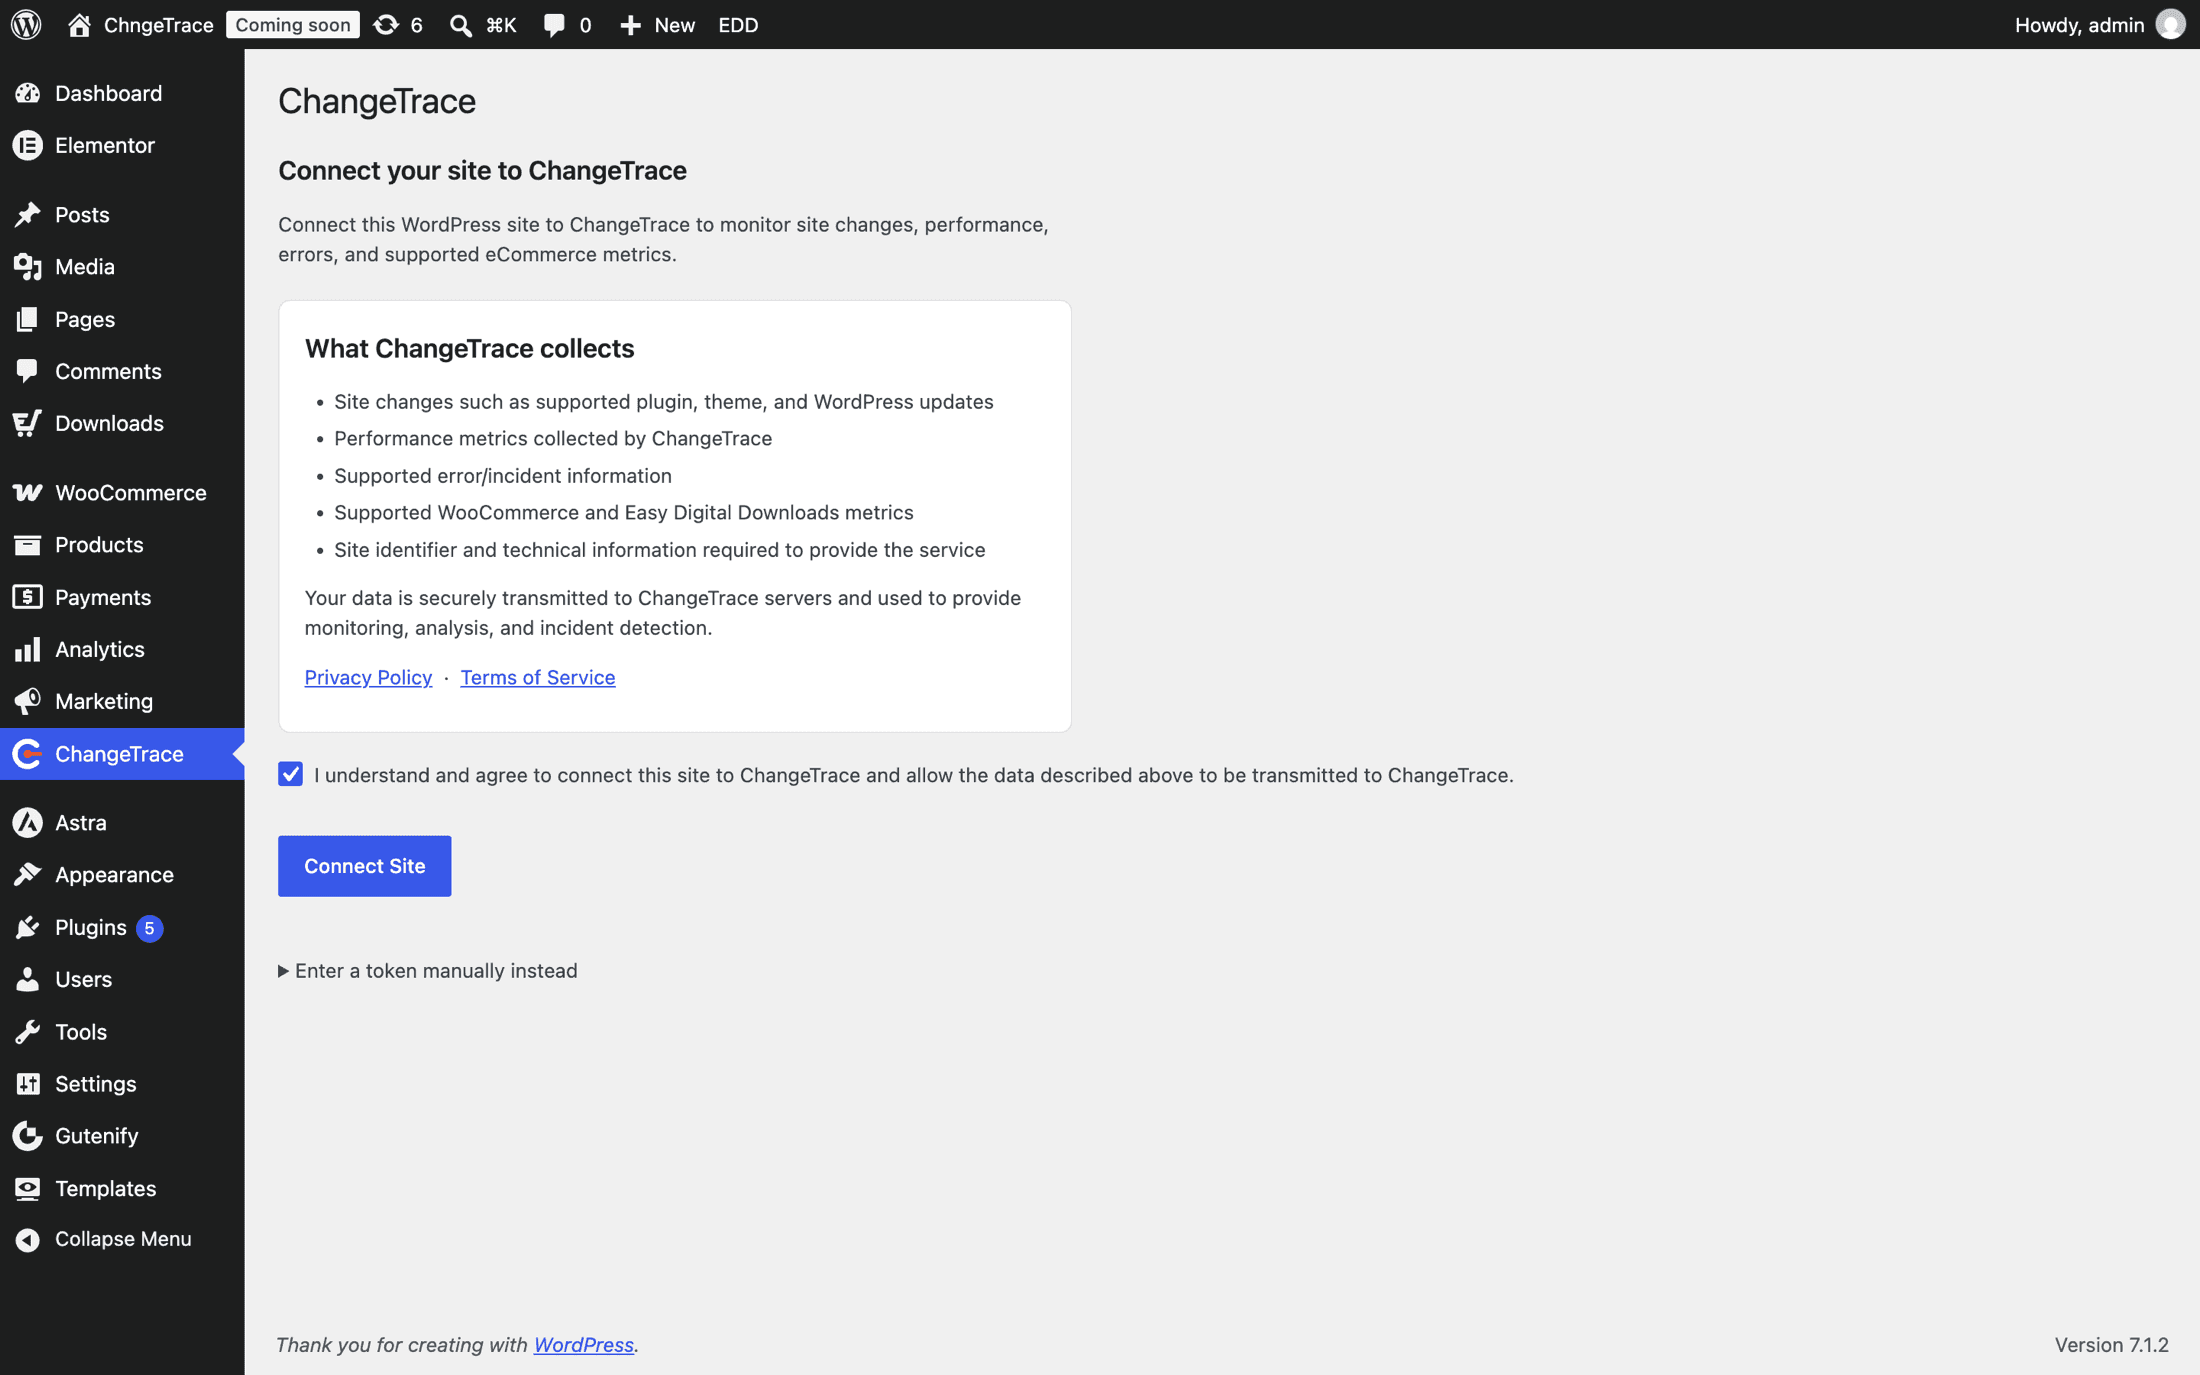Open the Templates menu label
This screenshot has width=2200, height=1375.
click(106, 1188)
